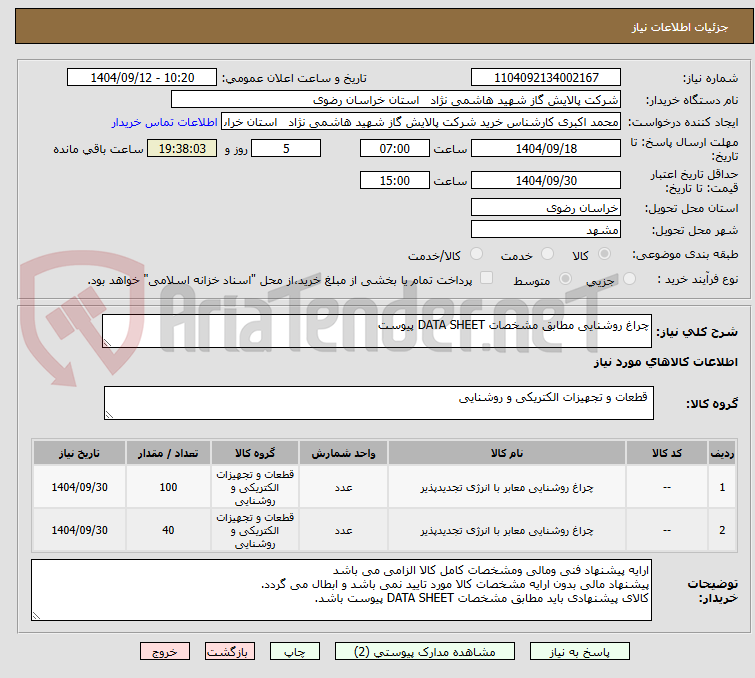Click the validity time 15:00 field
Screen dimensions: 755x678
click(394, 181)
